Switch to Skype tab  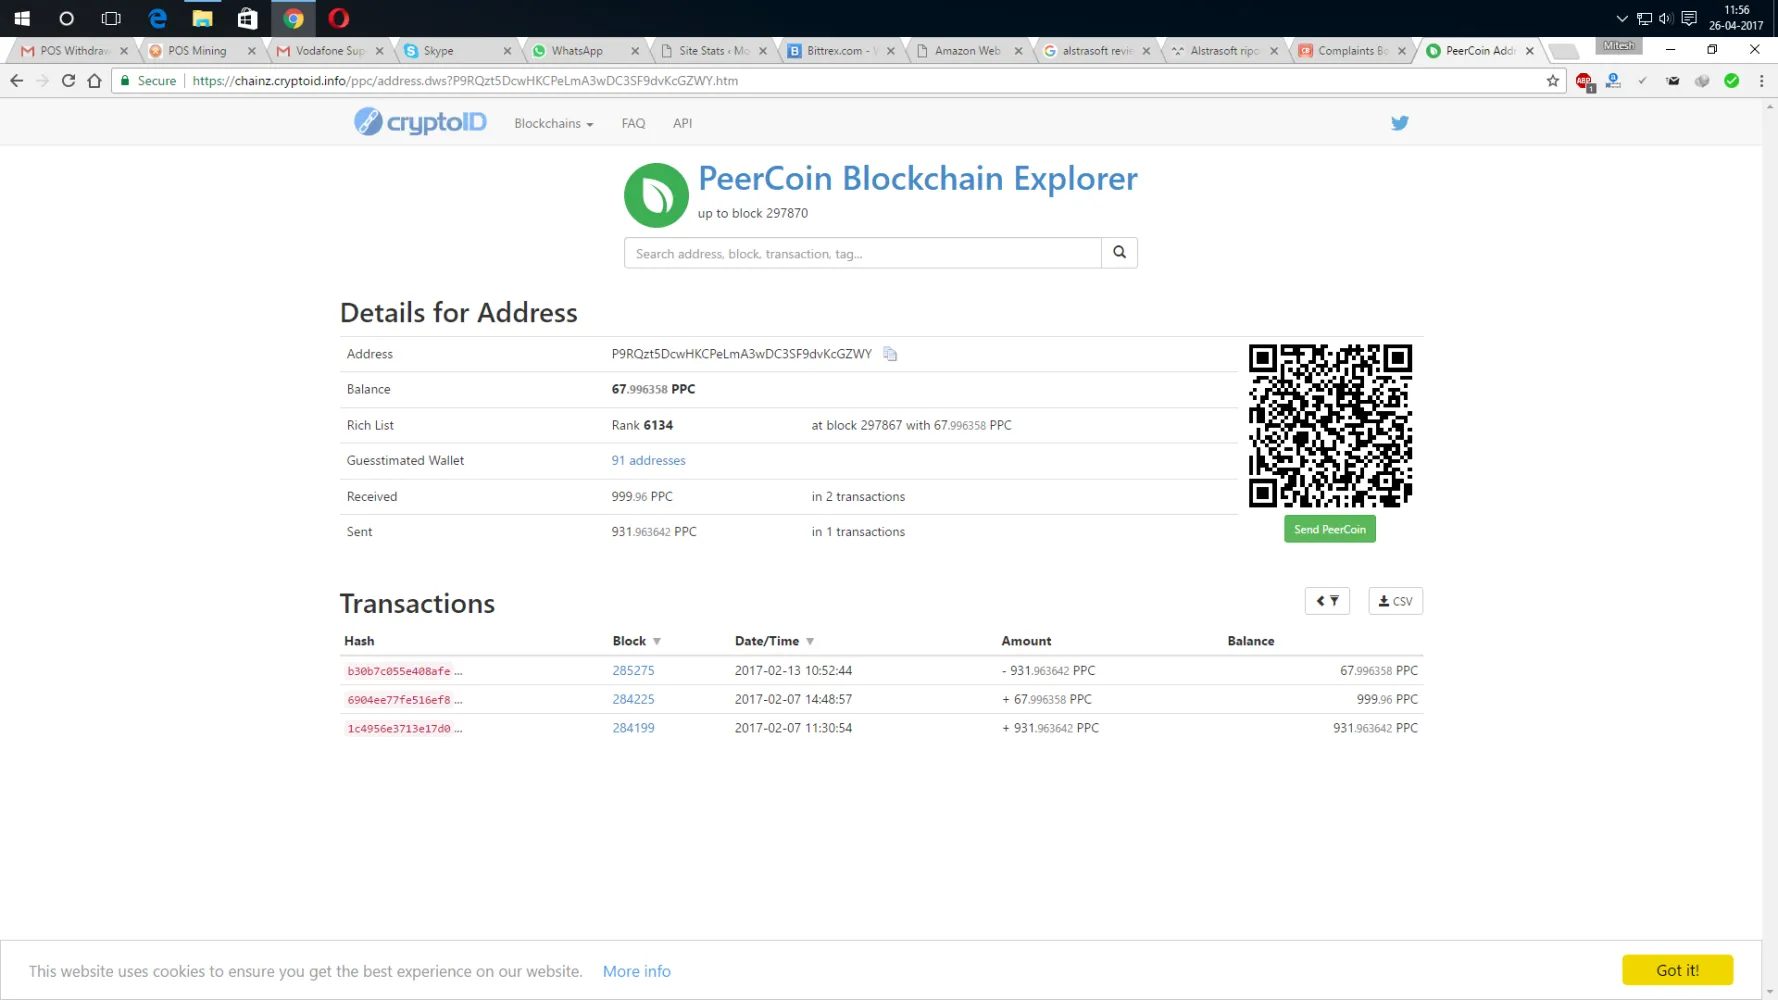point(455,50)
